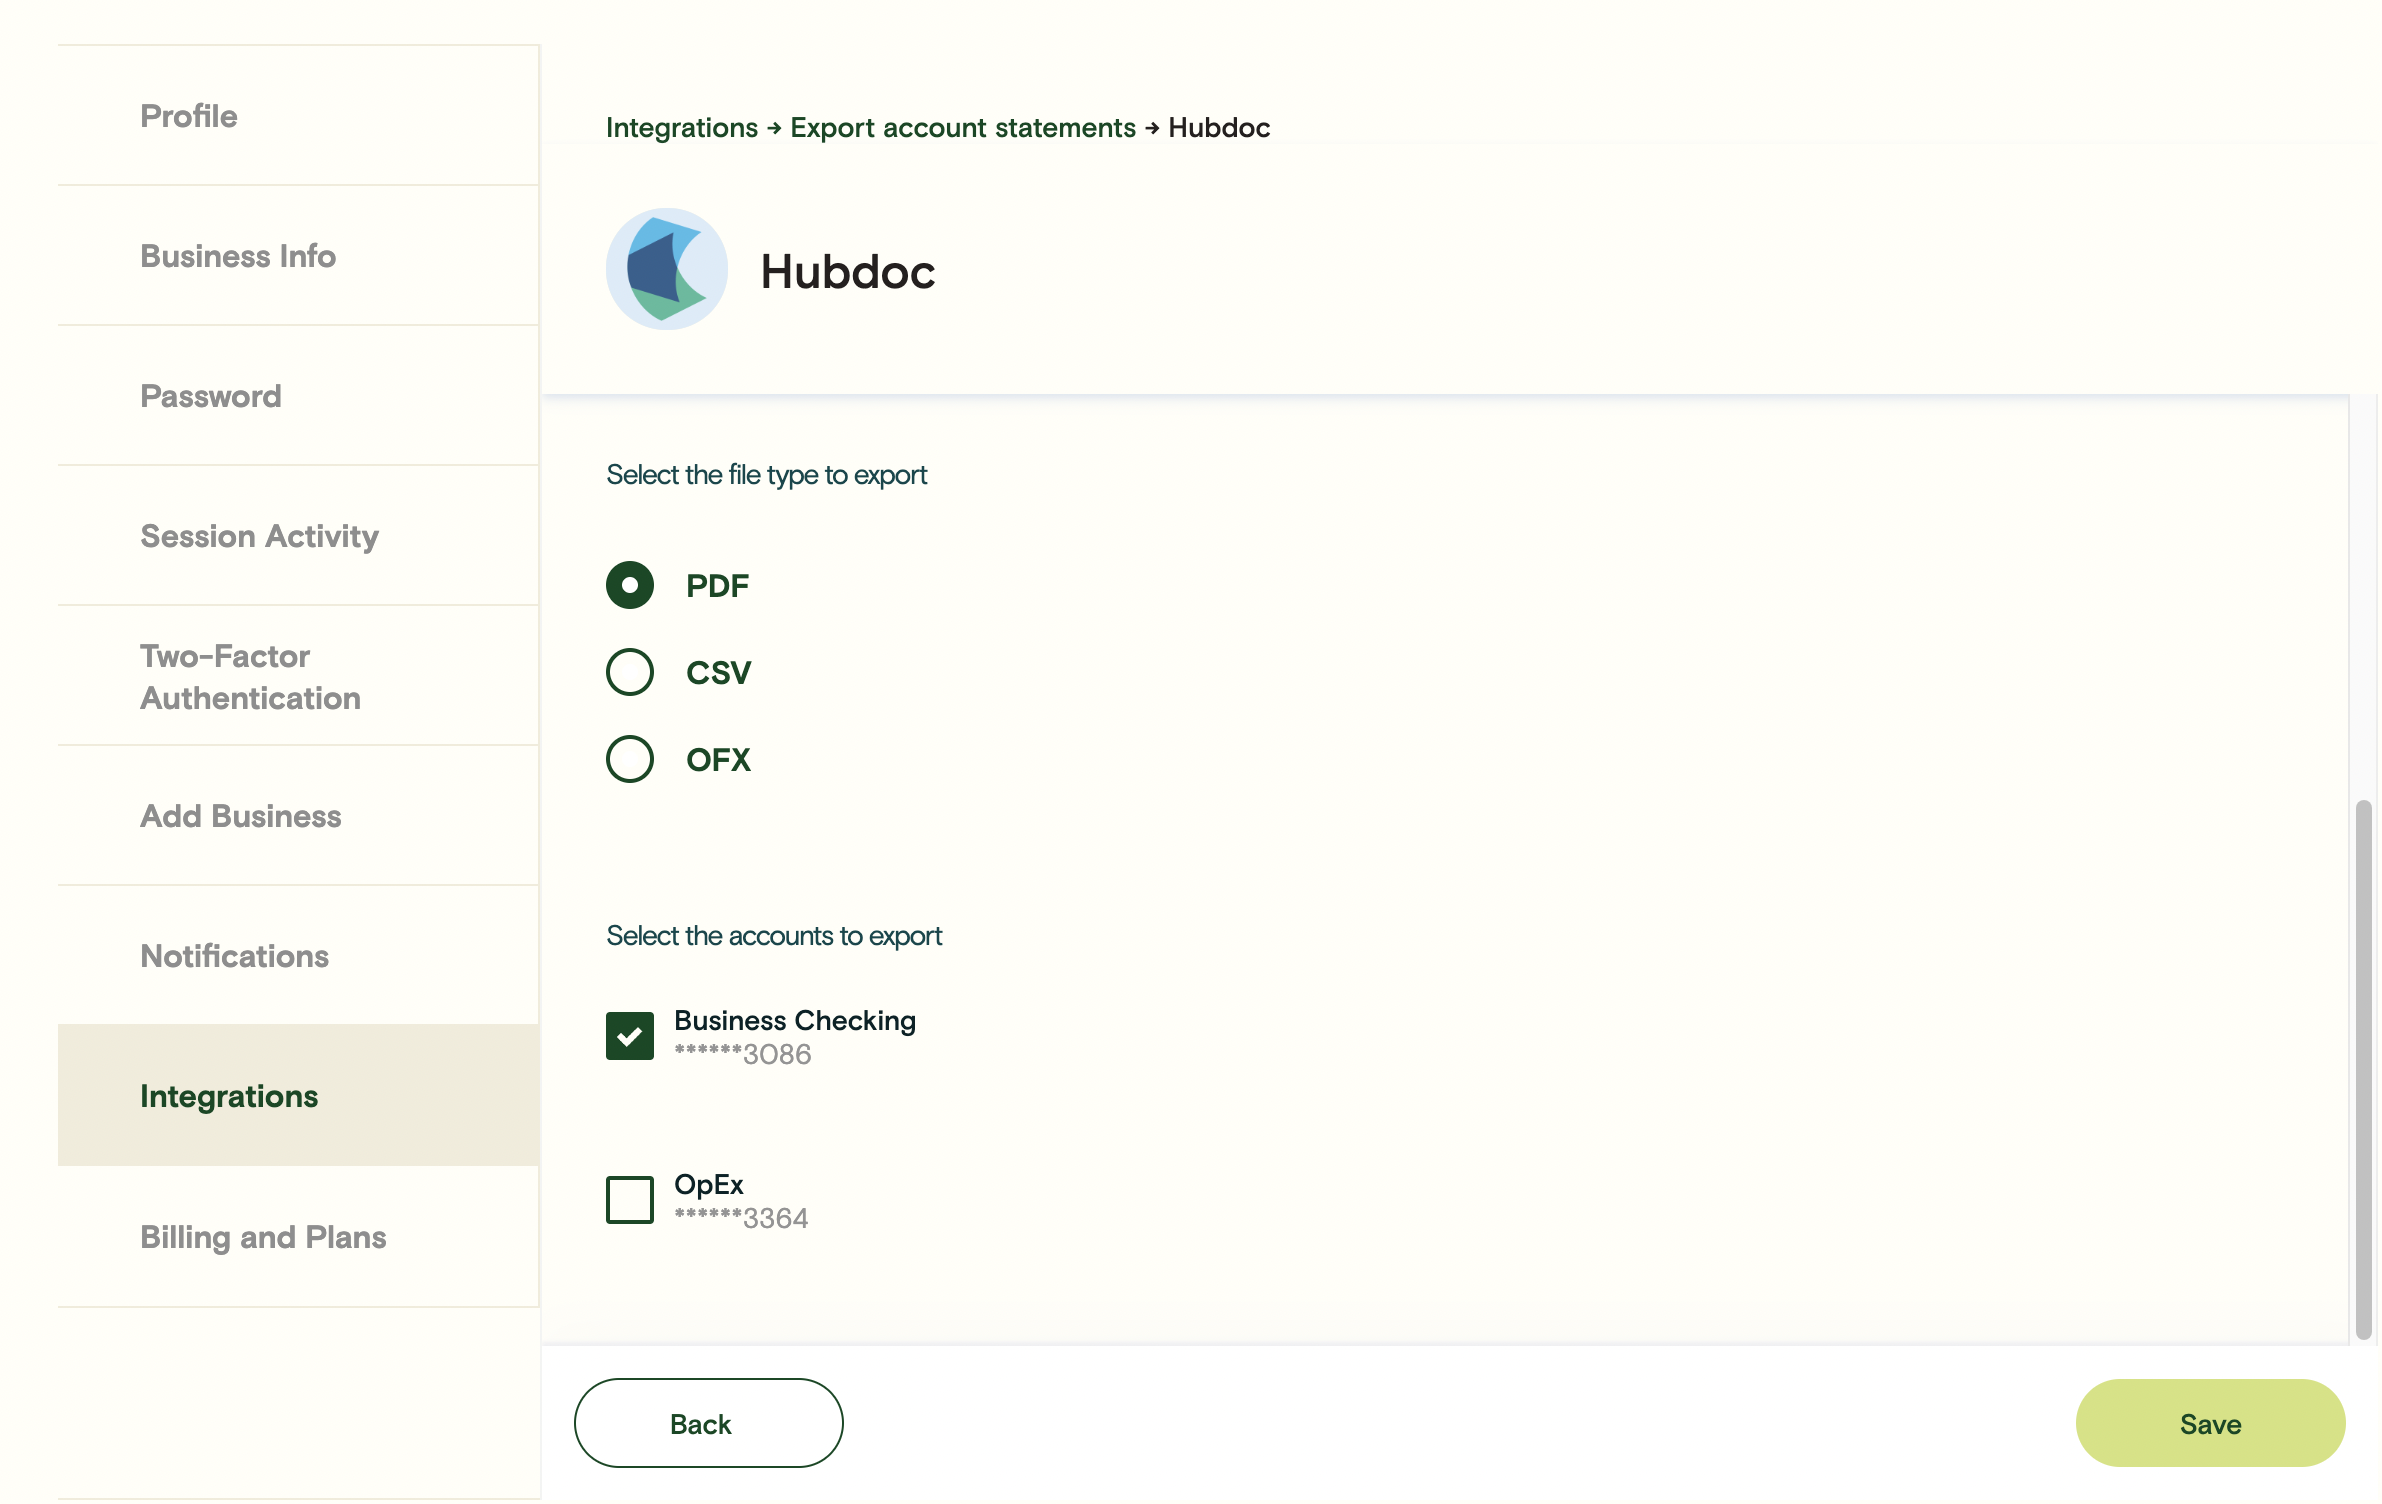Save the Hubdoc export settings
The image size is (2382, 1504).
pyautogui.click(x=2210, y=1423)
